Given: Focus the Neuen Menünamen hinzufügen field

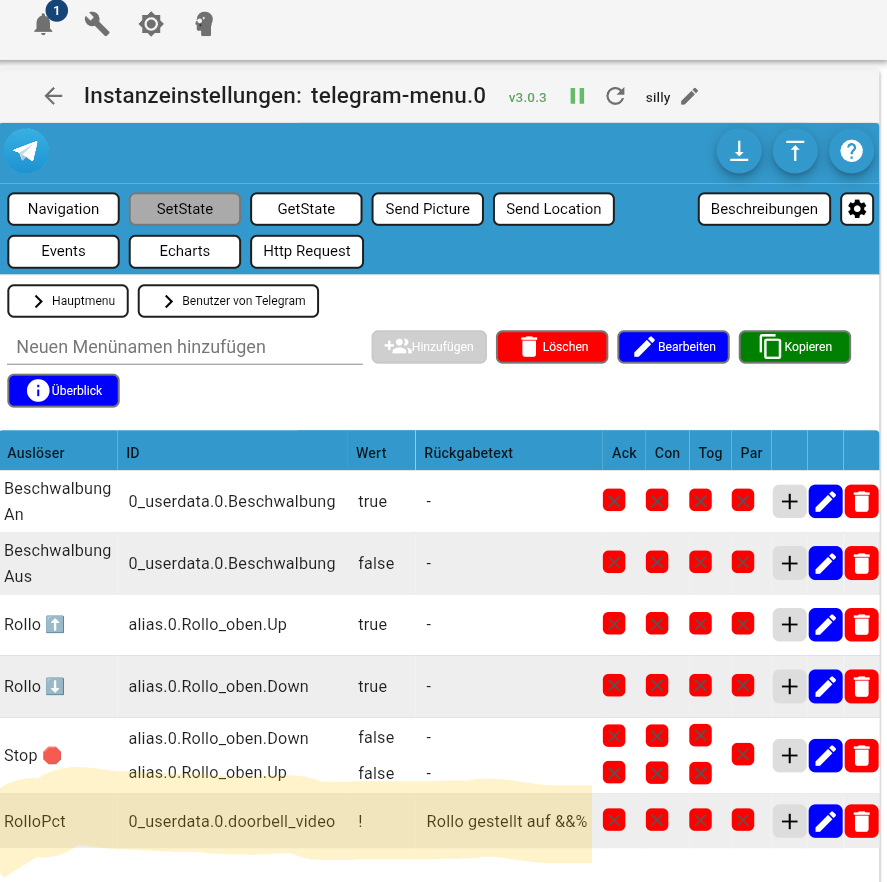Looking at the screenshot, I should (184, 347).
